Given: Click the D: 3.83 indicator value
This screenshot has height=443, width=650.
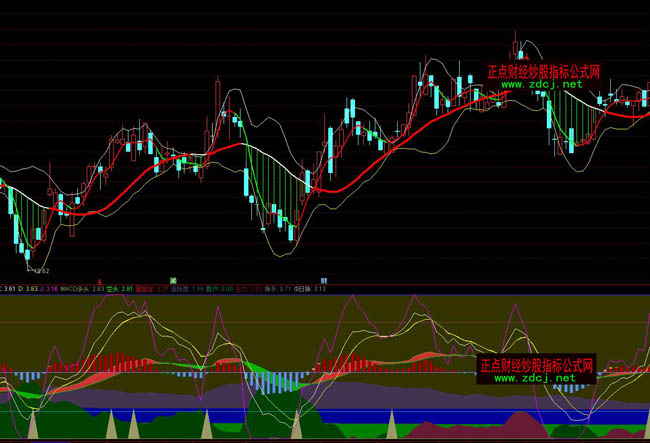Looking at the screenshot, I should [x=32, y=288].
